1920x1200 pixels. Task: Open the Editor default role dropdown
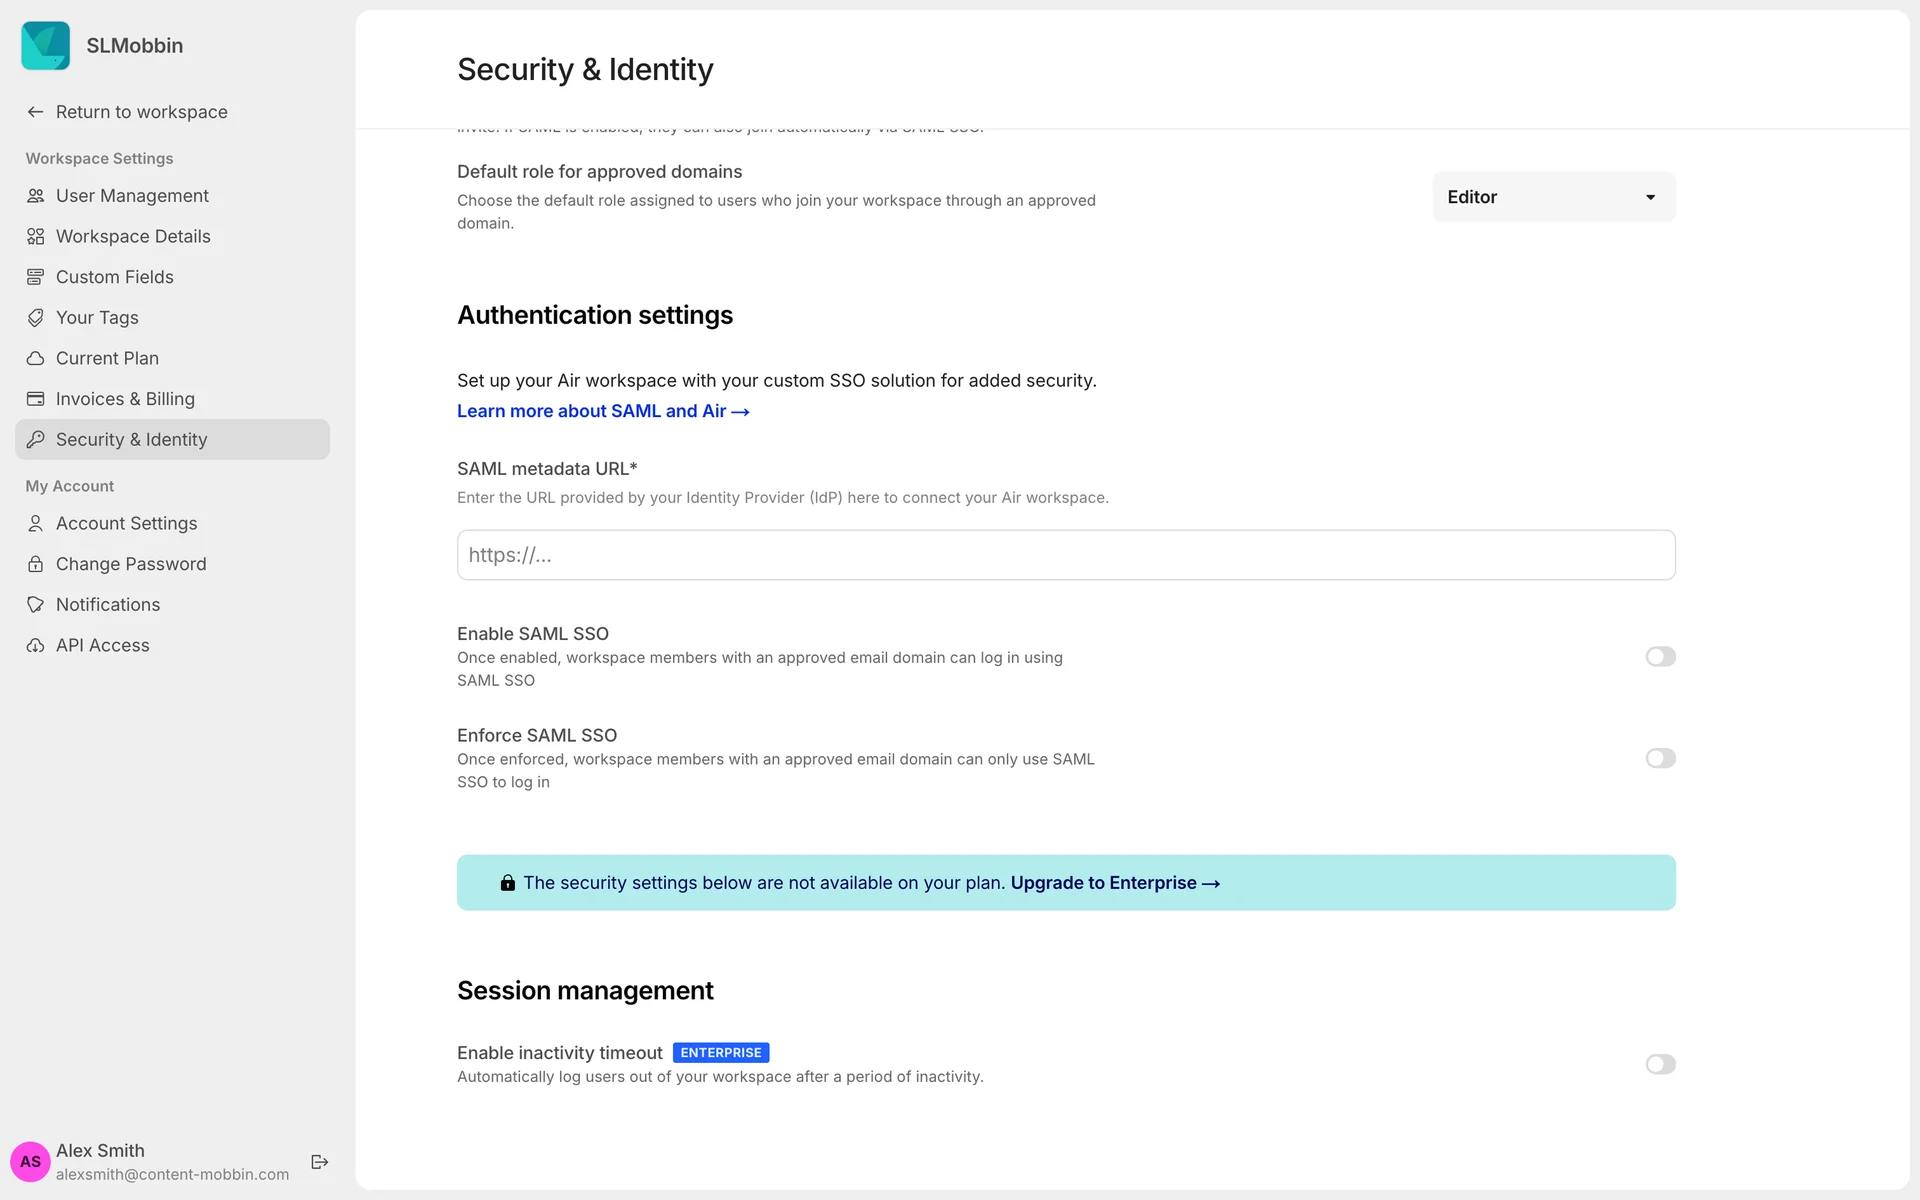pos(1553,197)
